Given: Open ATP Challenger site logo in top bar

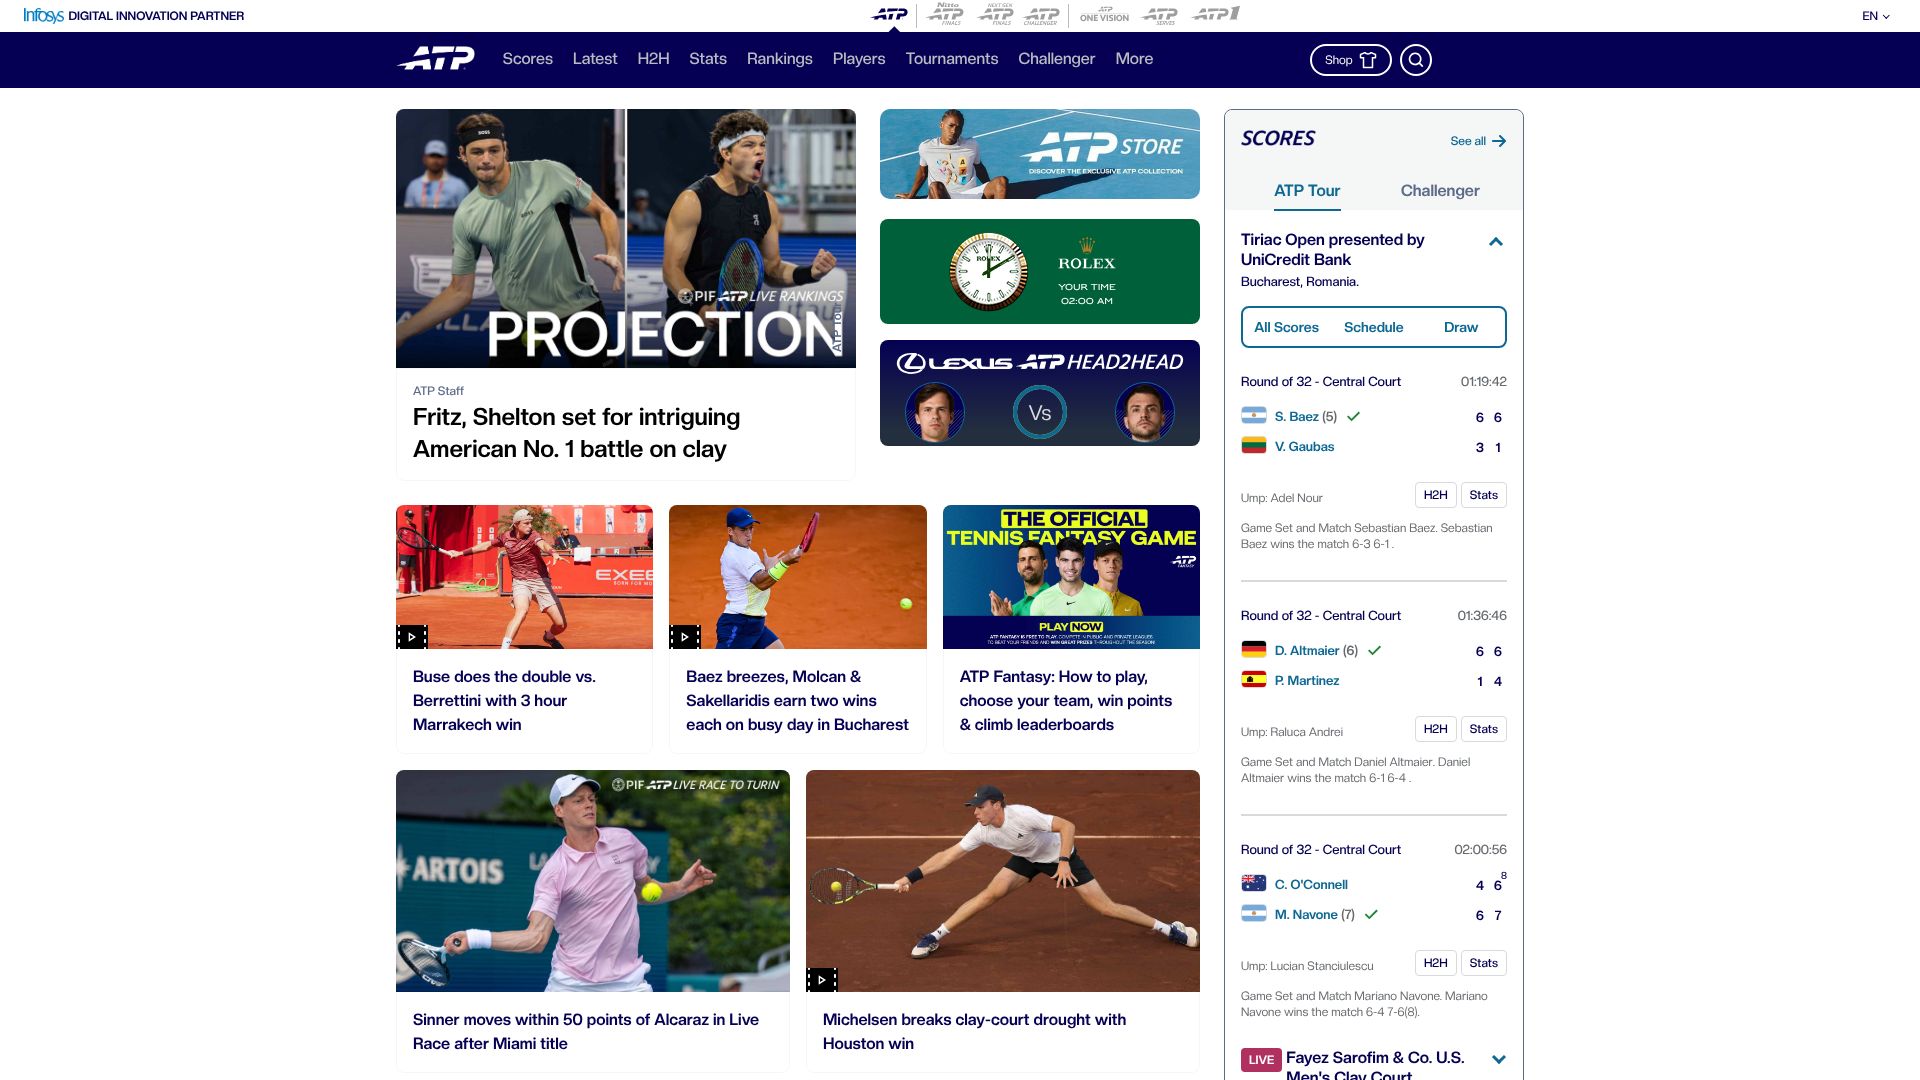Looking at the screenshot, I should (1042, 15).
